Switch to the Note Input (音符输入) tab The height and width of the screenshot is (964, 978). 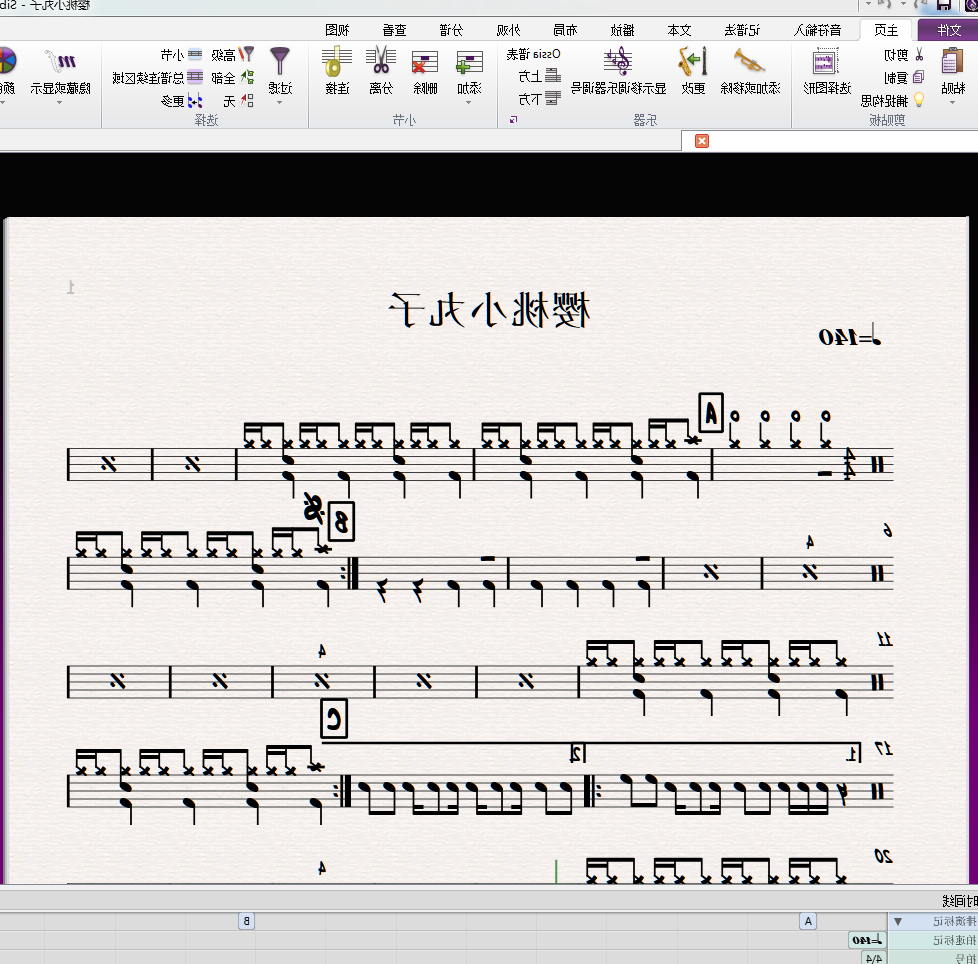click(817, 30)
